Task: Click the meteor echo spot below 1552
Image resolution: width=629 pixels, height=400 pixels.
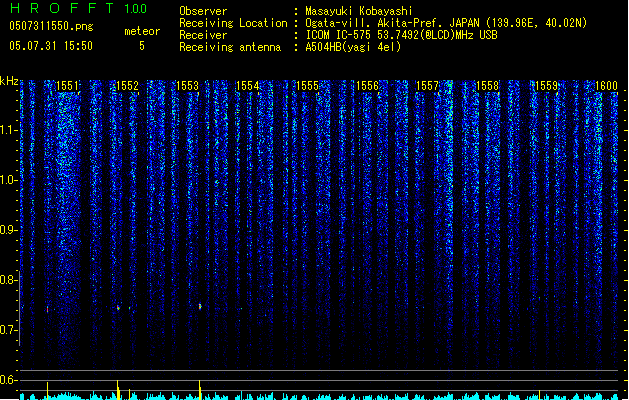Action: coord(118,308)
